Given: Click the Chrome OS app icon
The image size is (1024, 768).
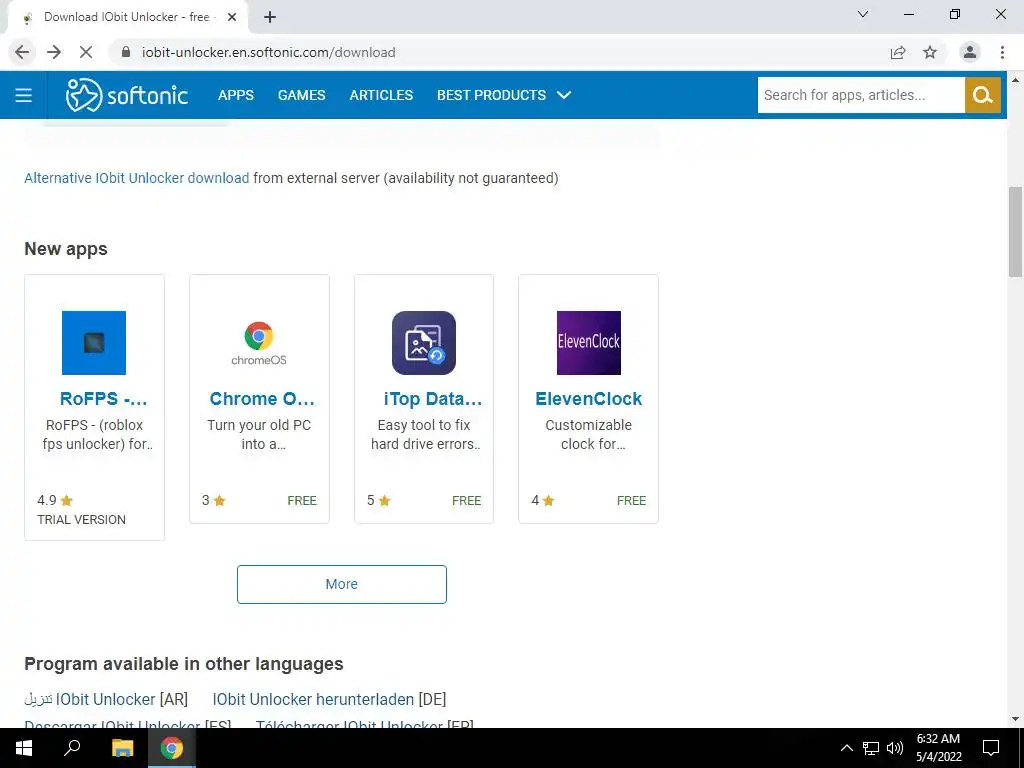Looking at the screenshot, I should [259, 343].
